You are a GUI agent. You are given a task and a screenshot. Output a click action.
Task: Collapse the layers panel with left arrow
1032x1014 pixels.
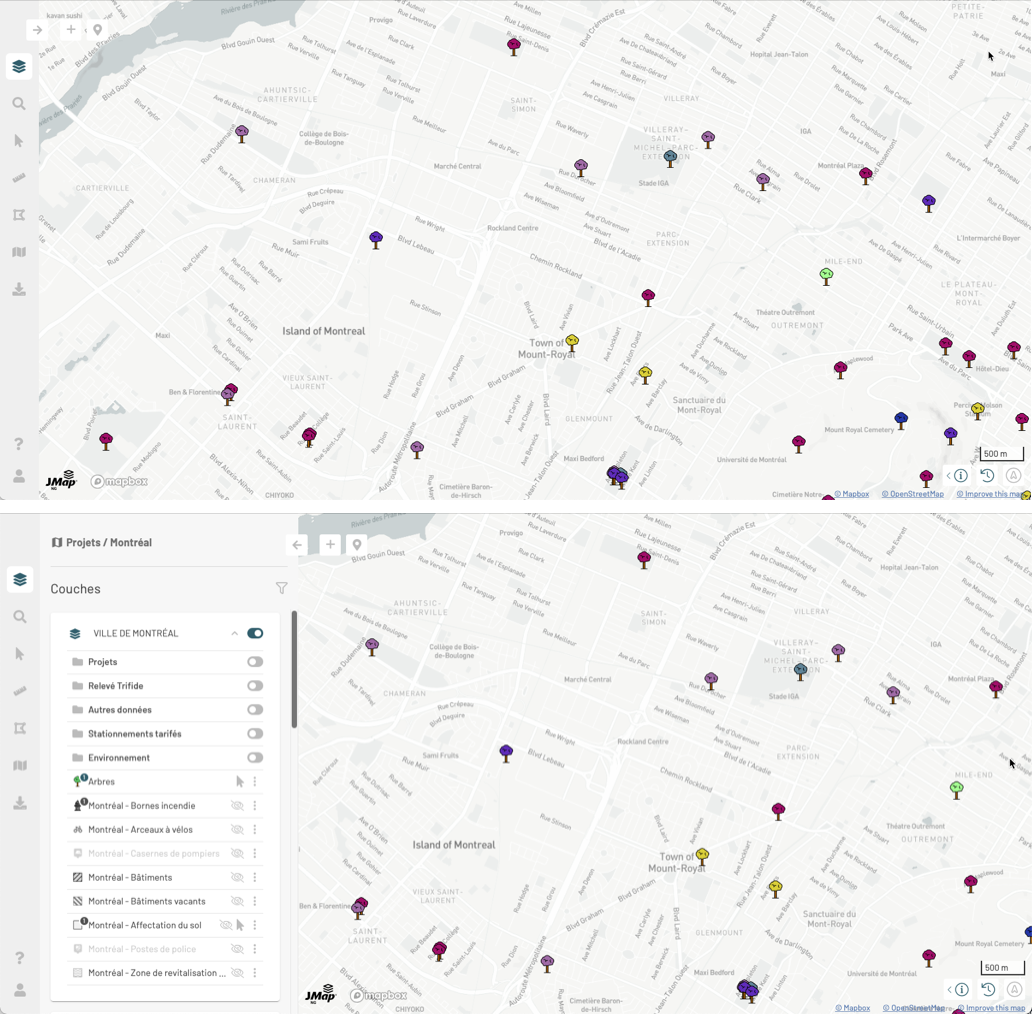coord(297,545)
